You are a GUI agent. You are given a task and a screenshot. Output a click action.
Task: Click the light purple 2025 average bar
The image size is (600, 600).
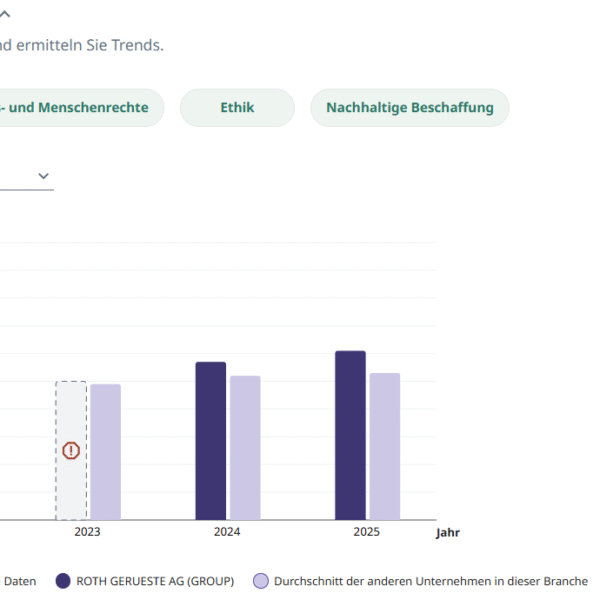click(385, 446)
